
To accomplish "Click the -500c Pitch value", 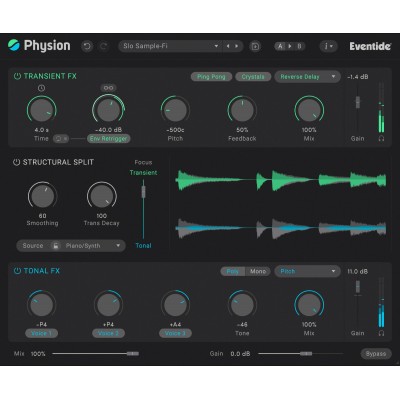I will pos(175,130).
